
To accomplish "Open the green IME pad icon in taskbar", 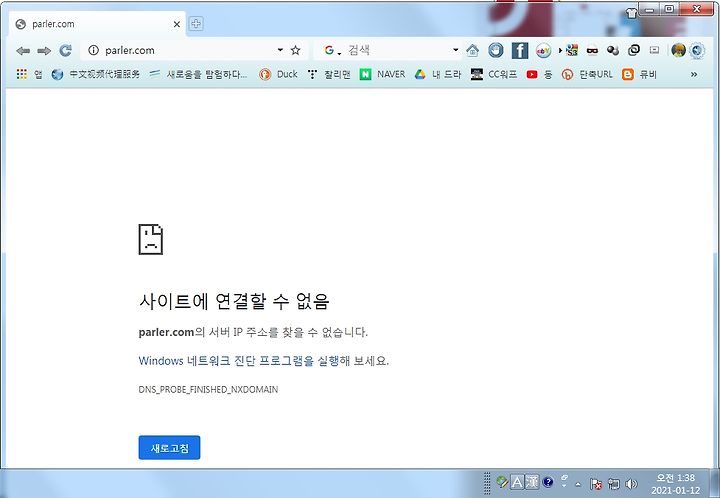I will pyautogui.click(x=502, y=482).
